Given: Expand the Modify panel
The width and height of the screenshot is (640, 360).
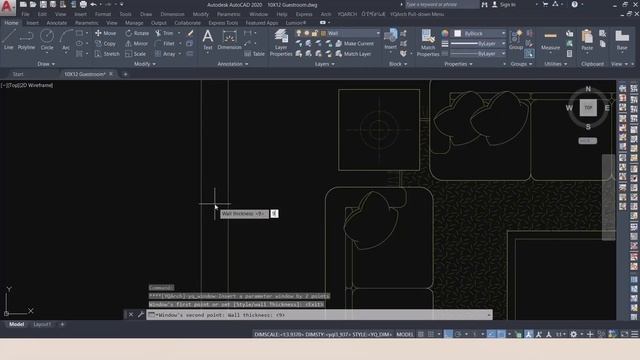Looking at the screenshot, I should point(145,64).
